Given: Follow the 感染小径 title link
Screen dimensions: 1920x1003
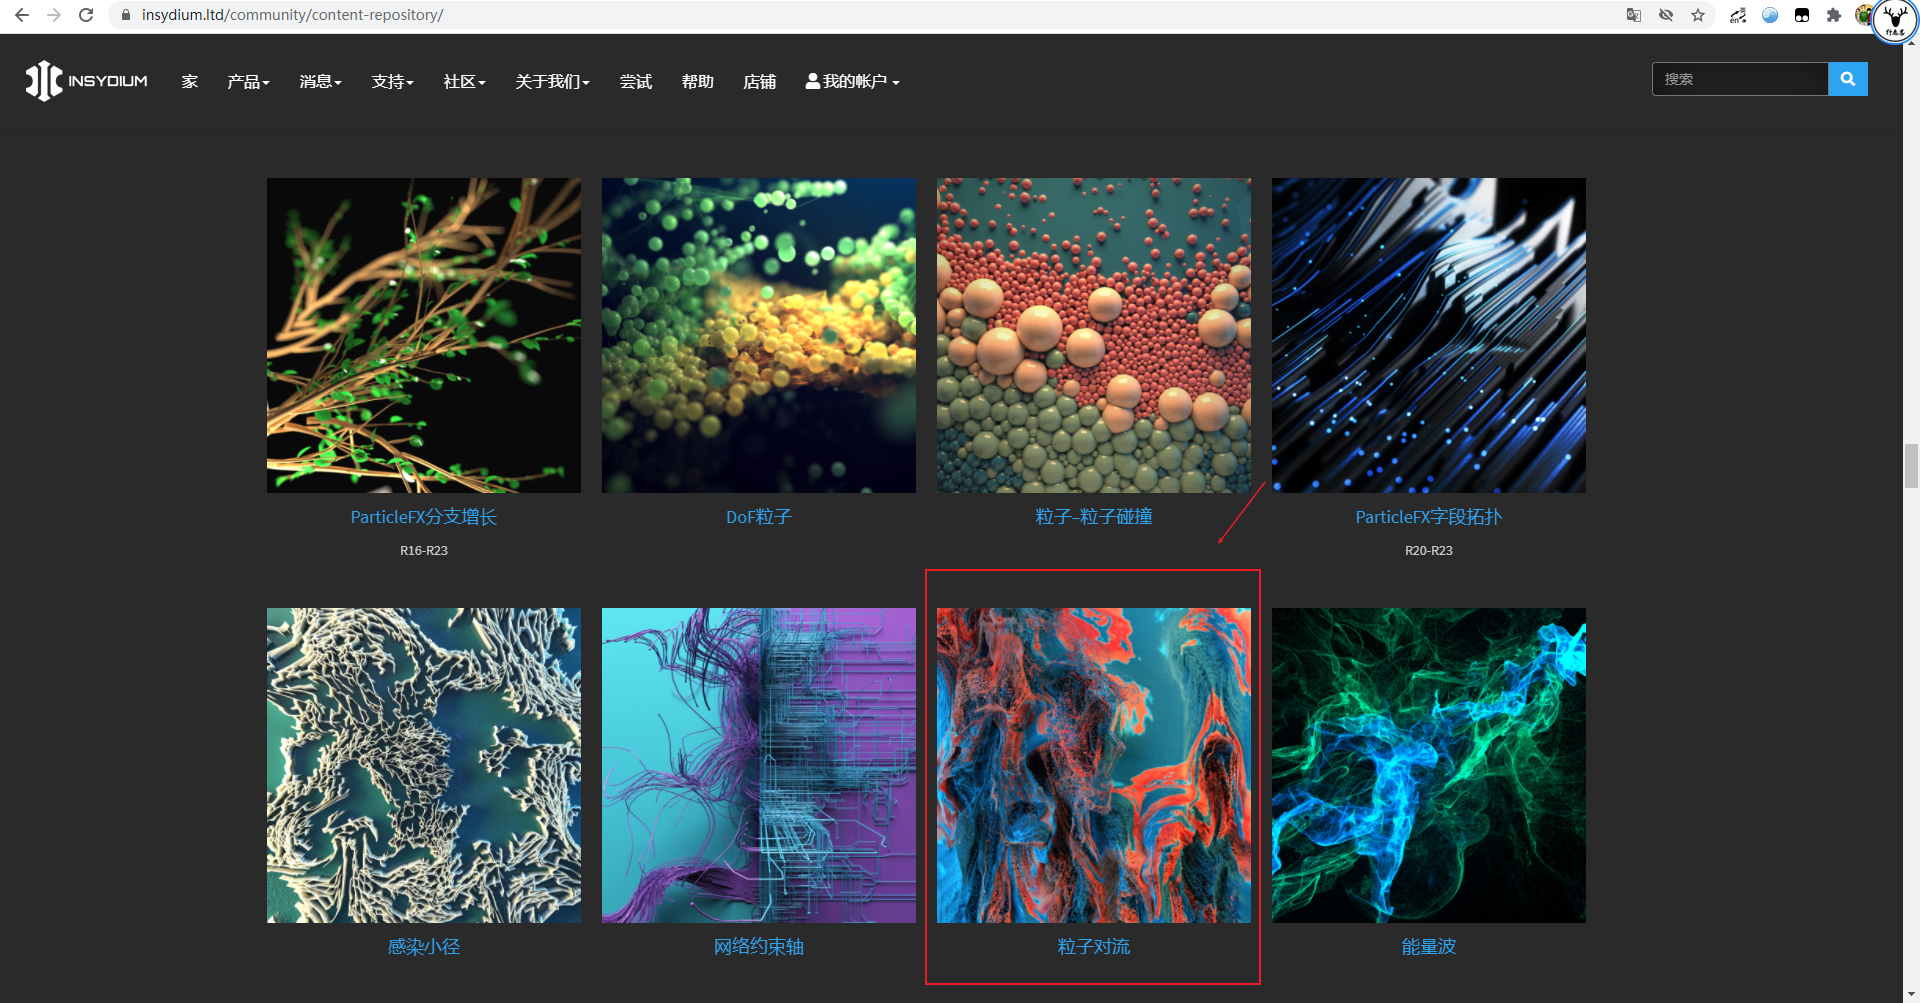Looking at the screenshot, I should tap(424, 947).
